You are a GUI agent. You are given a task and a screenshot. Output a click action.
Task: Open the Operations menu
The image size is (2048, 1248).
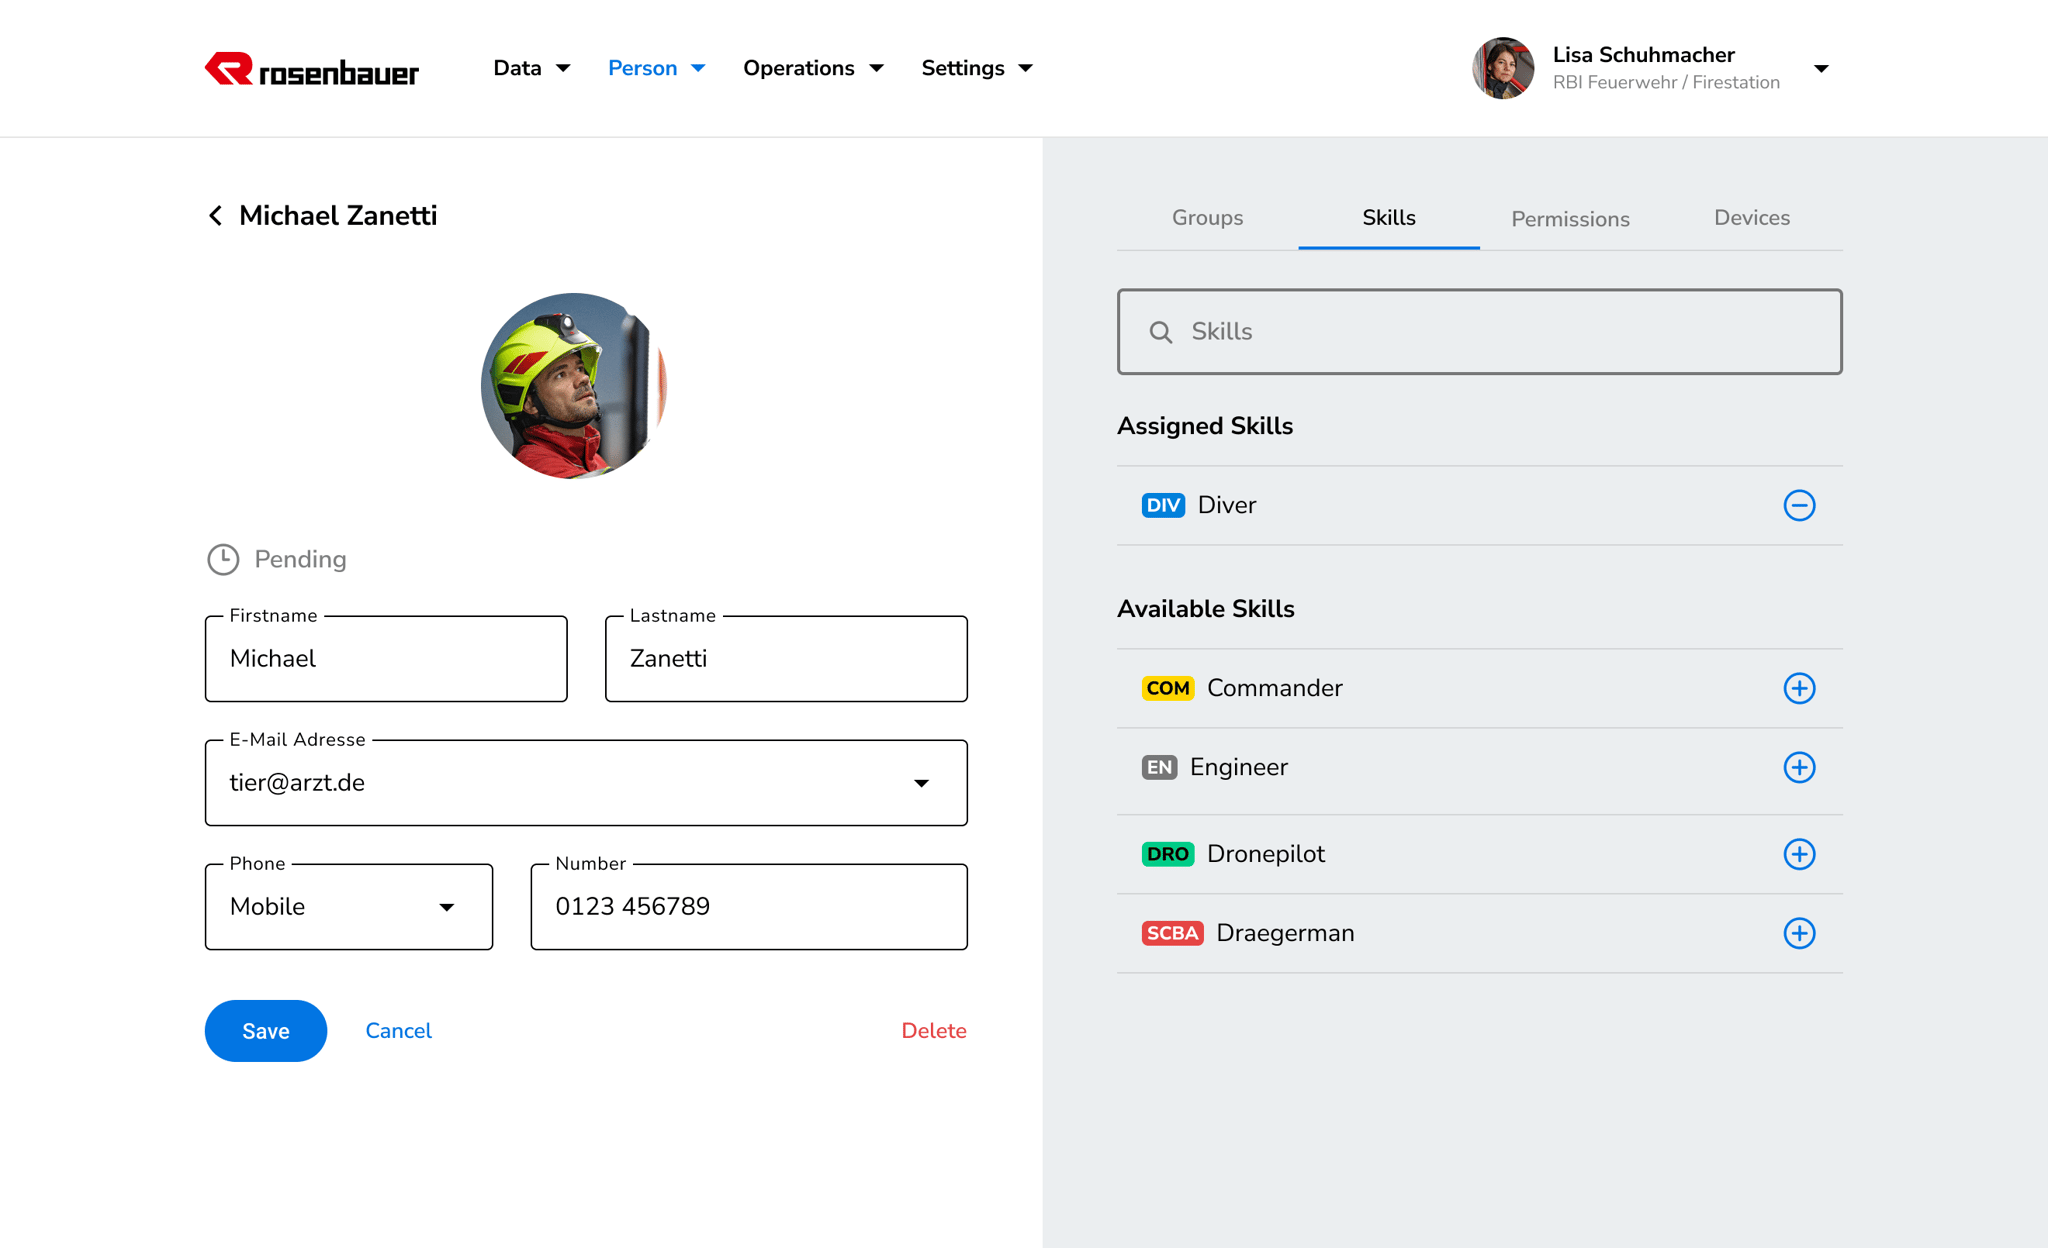(812, 68)
